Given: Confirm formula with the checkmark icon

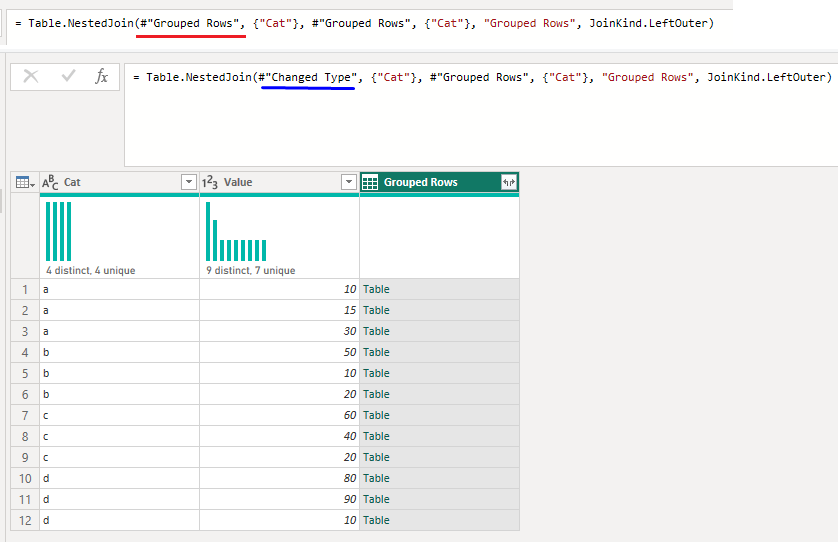Looking at the screenshot, I should [68, 77].
